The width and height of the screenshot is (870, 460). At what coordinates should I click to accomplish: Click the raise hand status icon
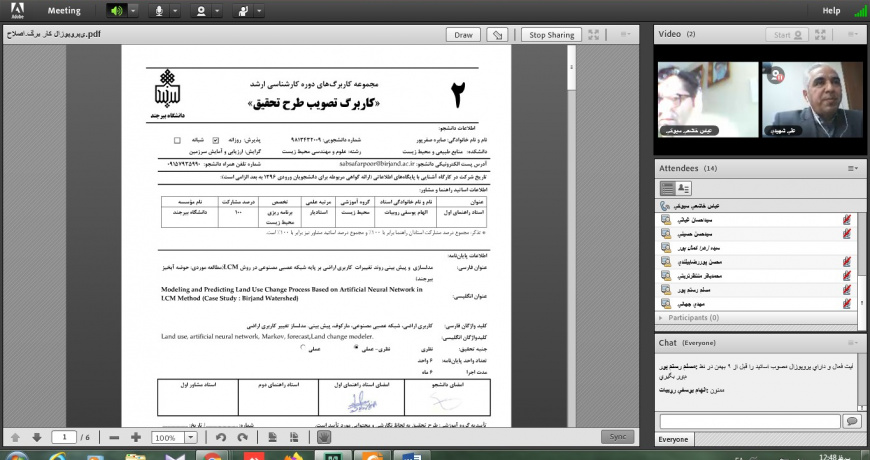(242, 11)
